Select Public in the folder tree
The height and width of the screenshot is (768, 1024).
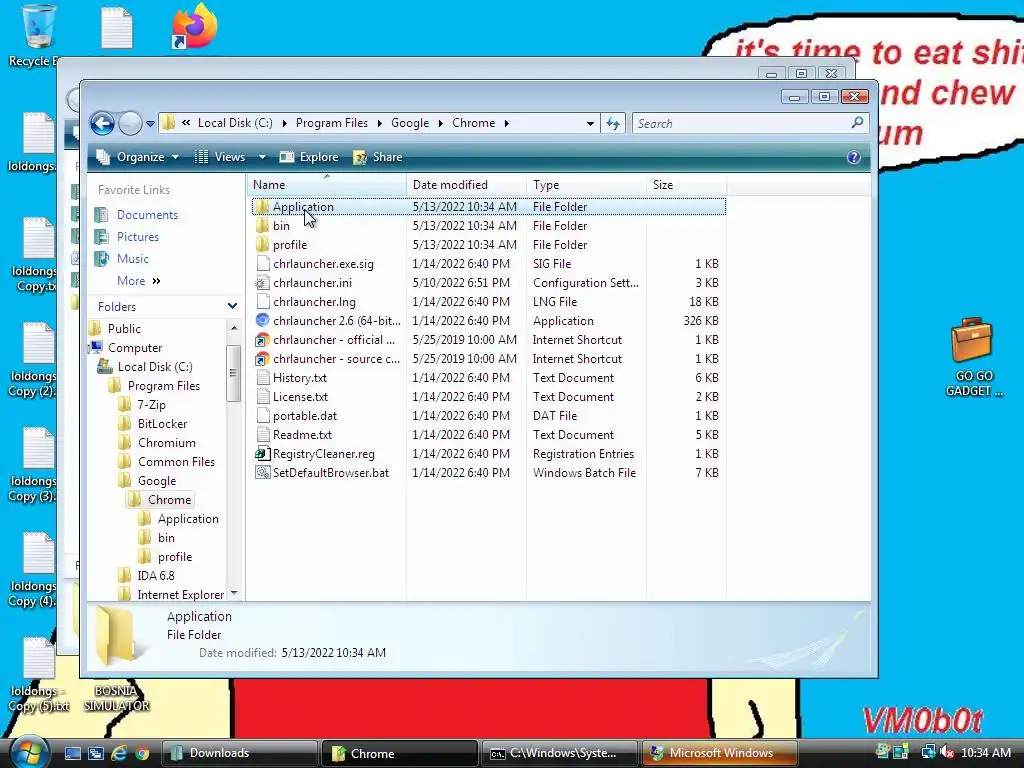click(x=124, y=328)
